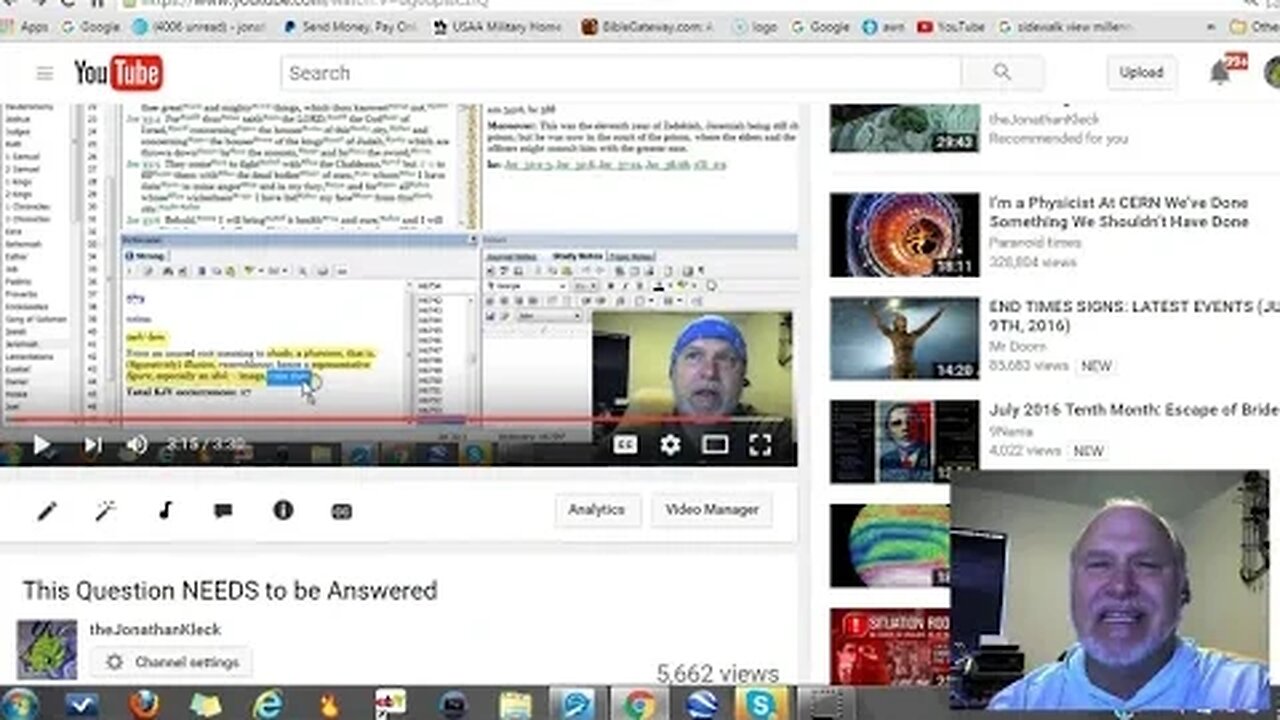Open Internet Explorer from the taskbar
1280x720 pixels.
(x=268, y=705)
